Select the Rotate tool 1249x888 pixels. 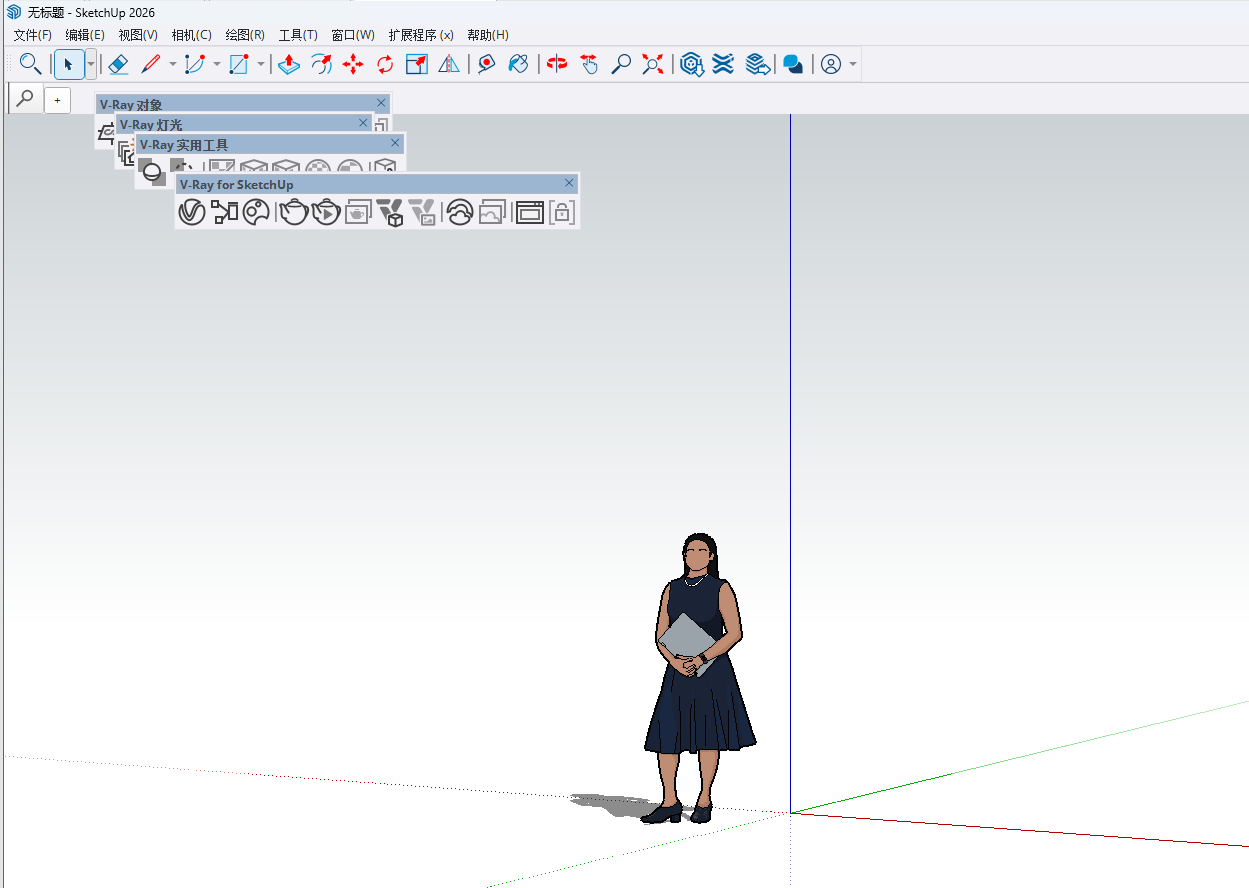(385, 64)
